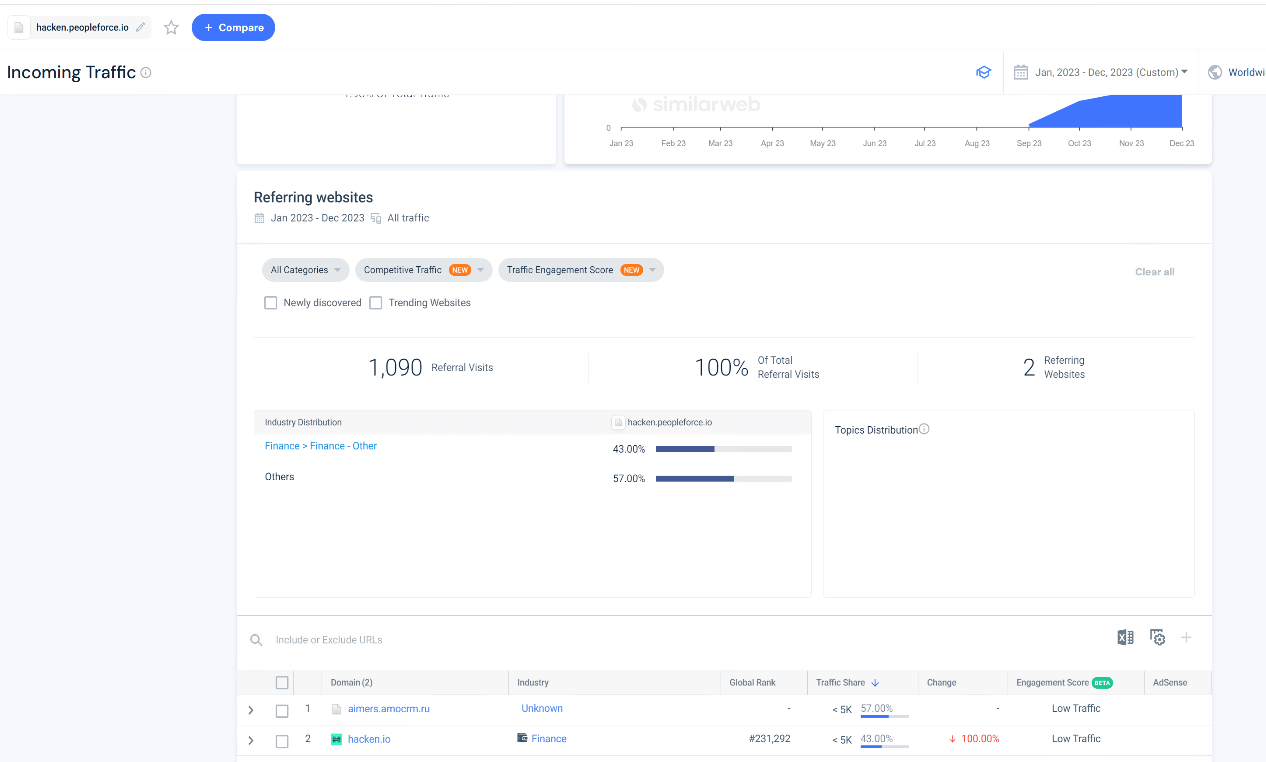Open the graduation cap learning icon
The width and height of the screenshot is (1266, 762).
point(983,72)
